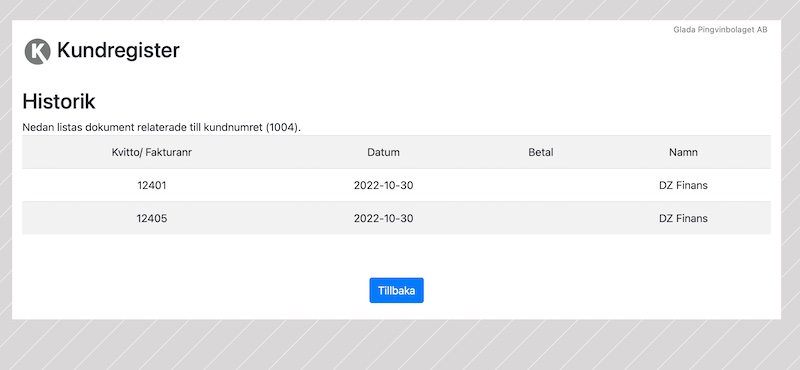800x370 pixels.
Task: Click the Namn column header
Action: point(683,152)
